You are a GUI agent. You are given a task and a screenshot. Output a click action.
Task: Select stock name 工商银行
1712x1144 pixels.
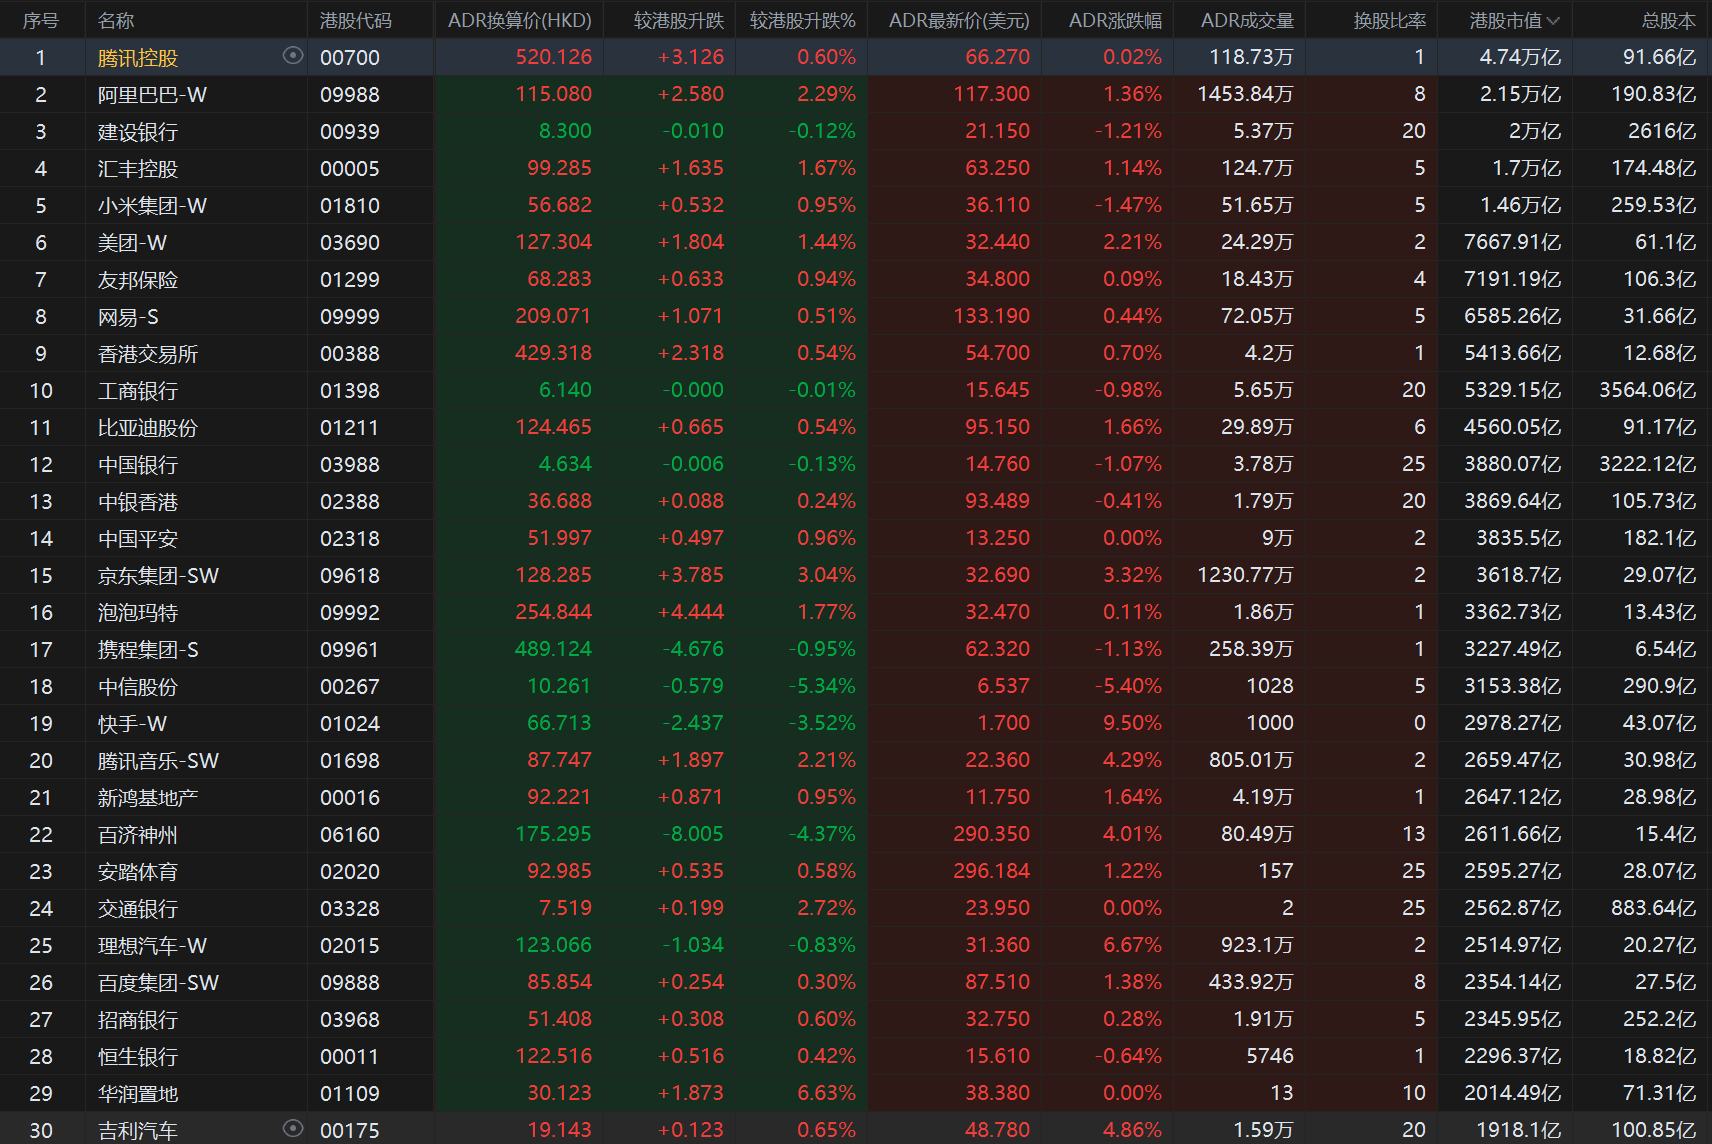pyautogui.click(x=138, y=391)
